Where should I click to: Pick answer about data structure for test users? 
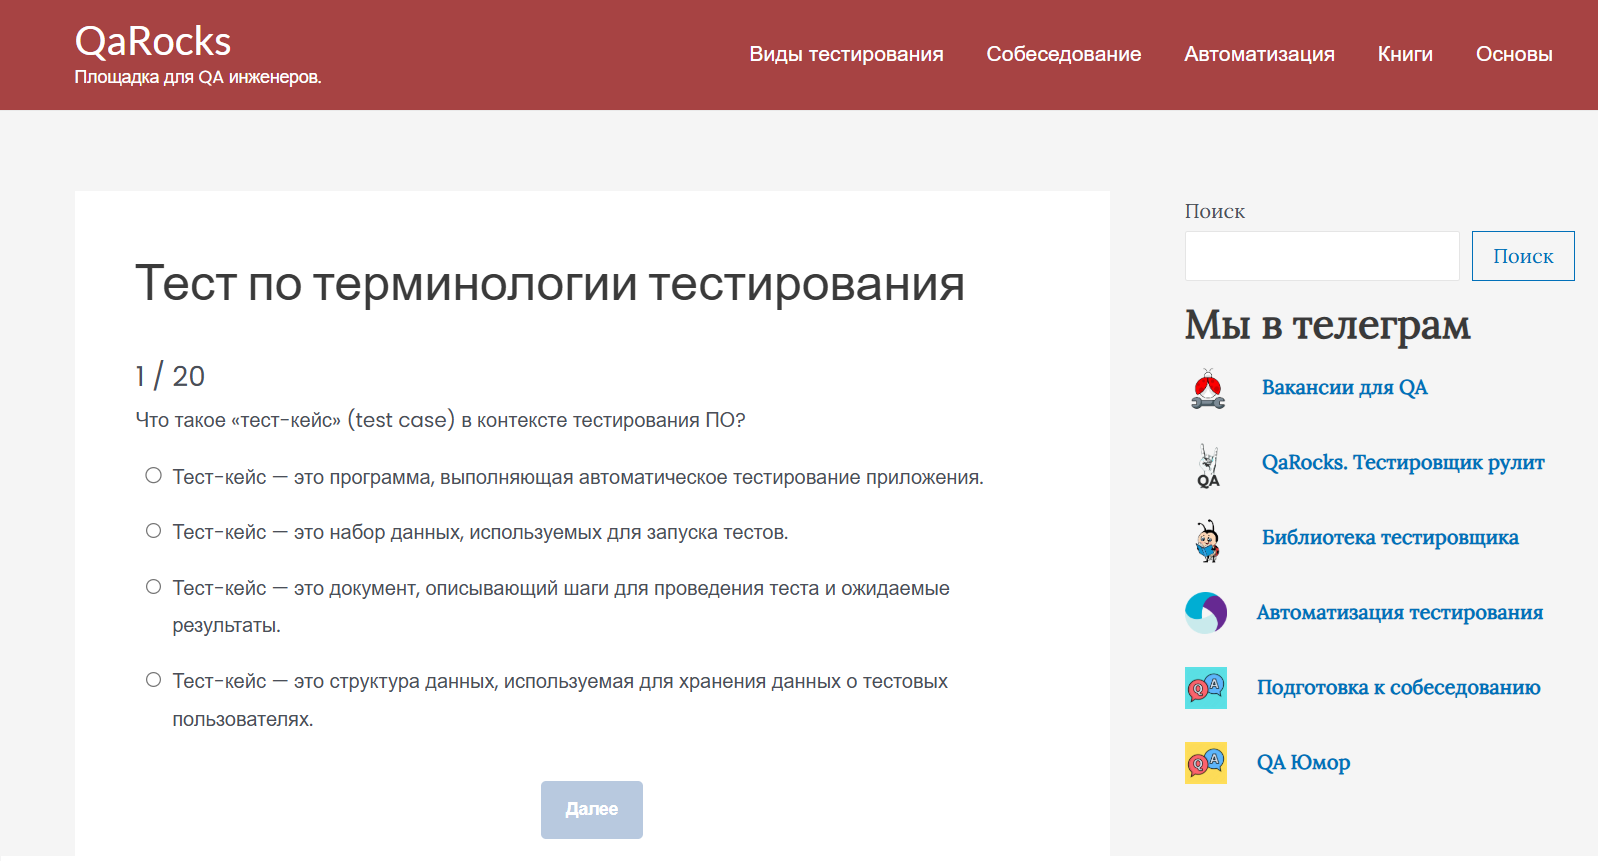[x=153, y=680]
